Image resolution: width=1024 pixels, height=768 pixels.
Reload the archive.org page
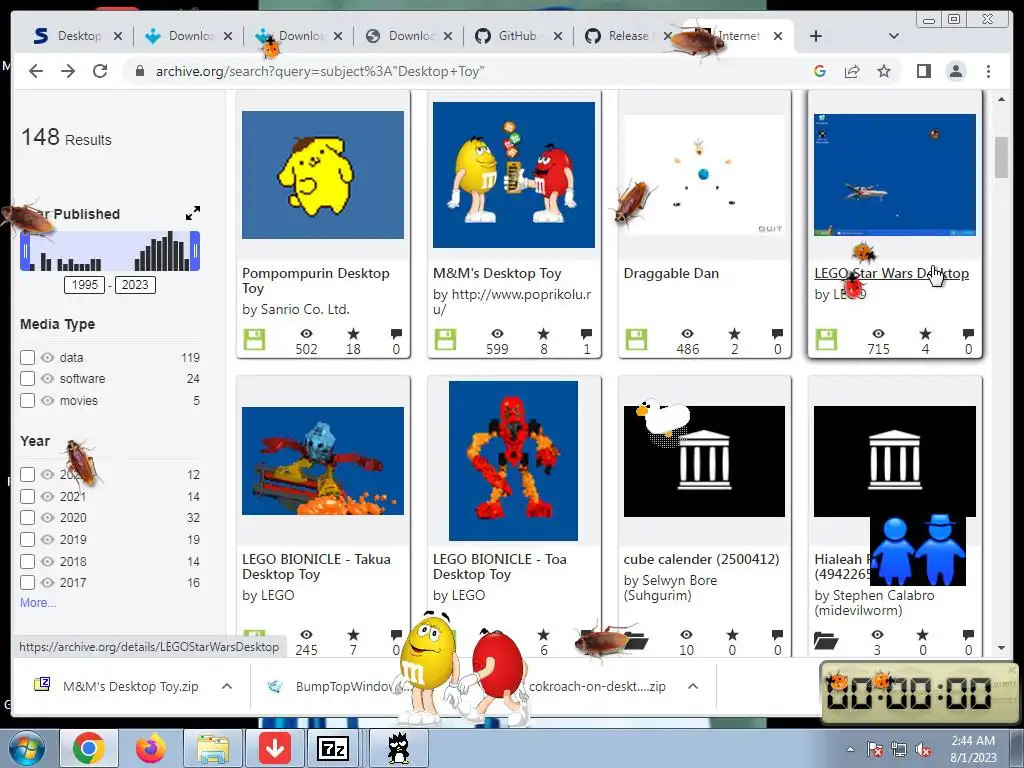point(100,71)
